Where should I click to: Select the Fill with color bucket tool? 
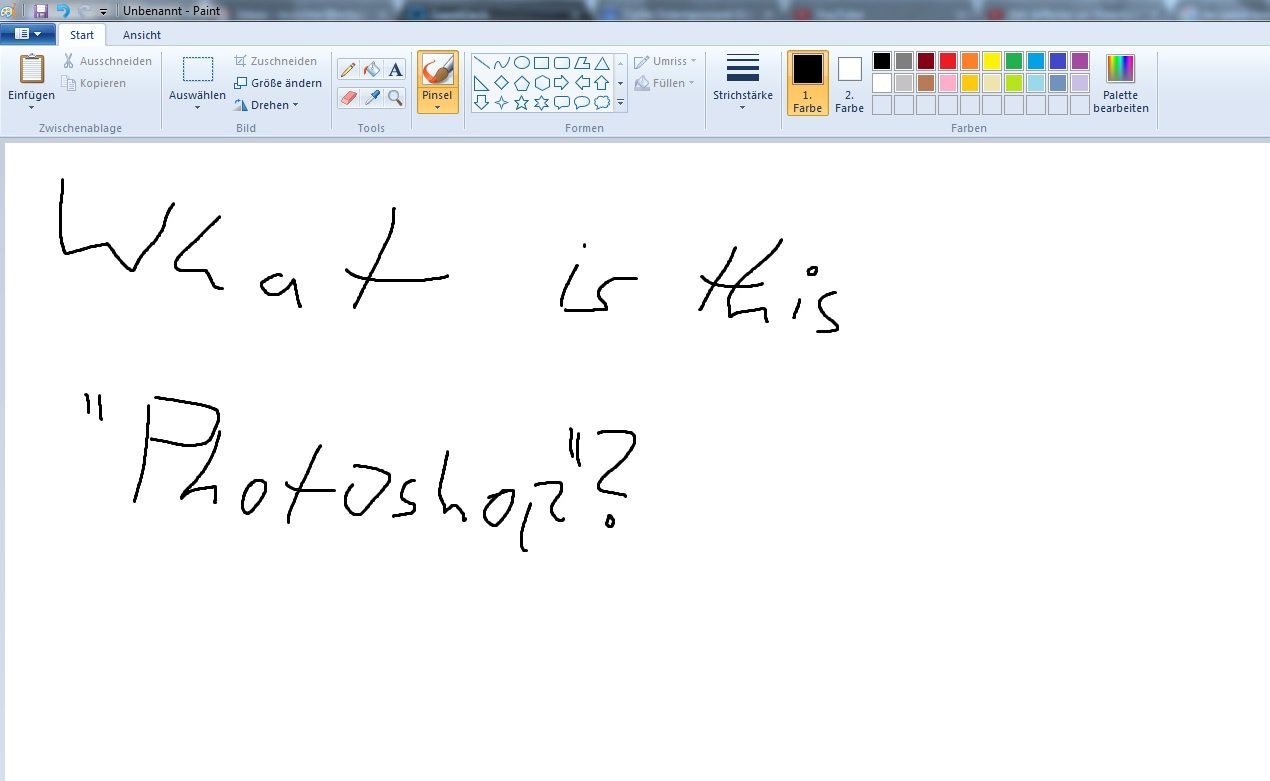point(372,69)
